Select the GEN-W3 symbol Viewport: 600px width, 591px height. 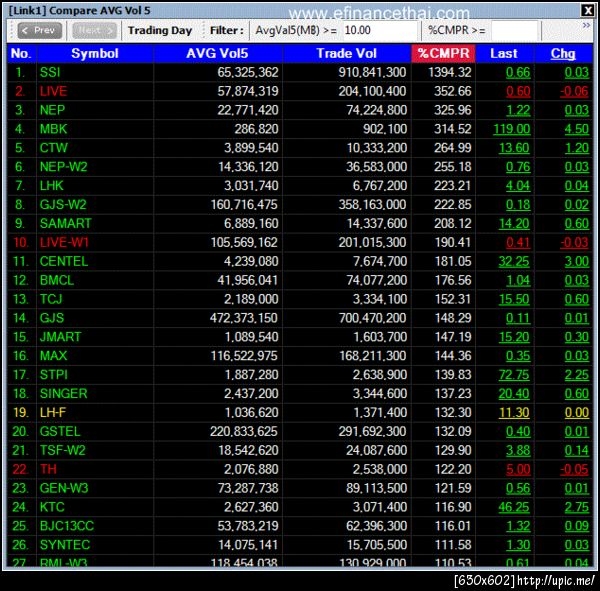[x=64, y=488]
